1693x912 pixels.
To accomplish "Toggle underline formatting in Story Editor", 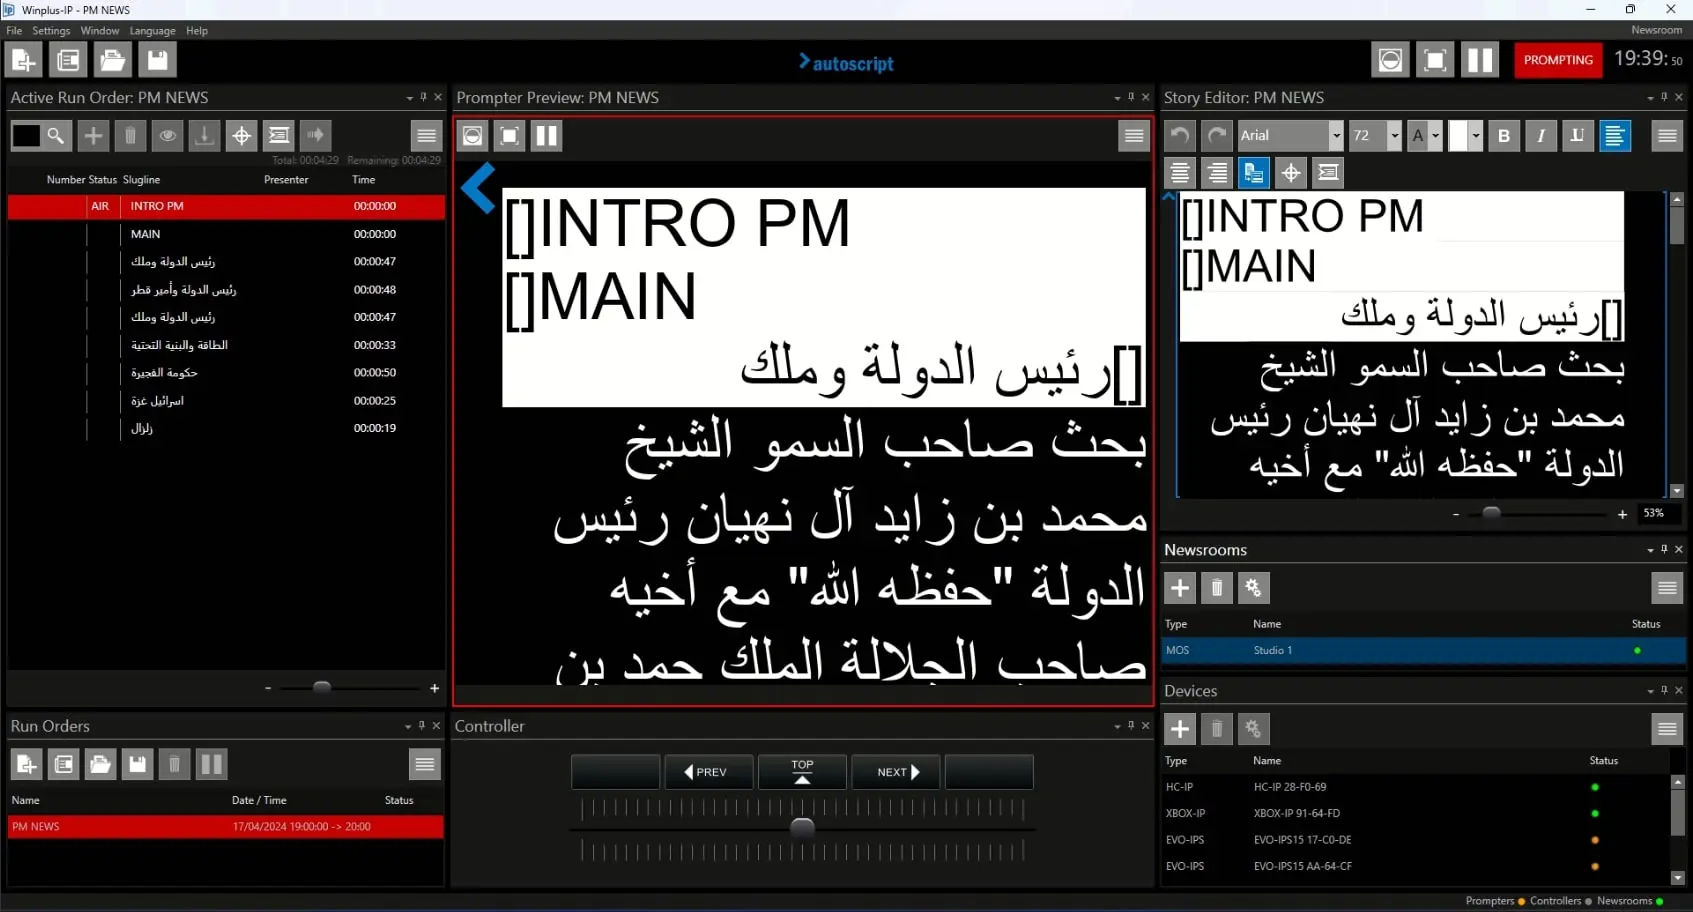I will click(1577, 135).
